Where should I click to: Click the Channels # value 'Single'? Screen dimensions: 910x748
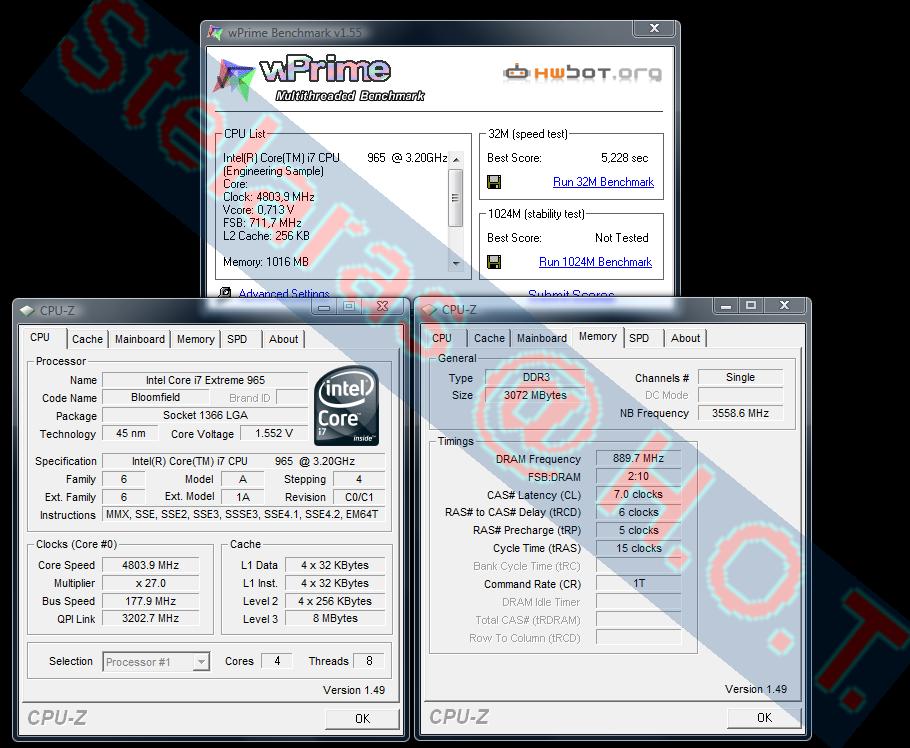pyautogui.click(x=741, y=377)
